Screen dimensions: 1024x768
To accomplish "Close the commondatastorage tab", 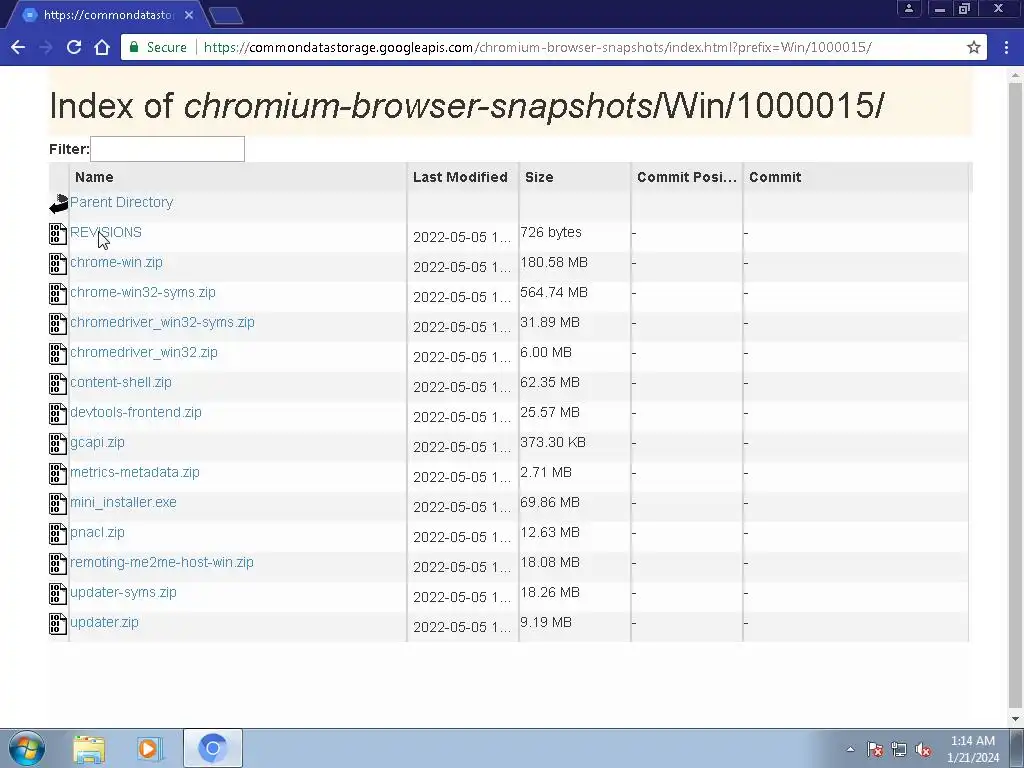I will pos(189,14).
